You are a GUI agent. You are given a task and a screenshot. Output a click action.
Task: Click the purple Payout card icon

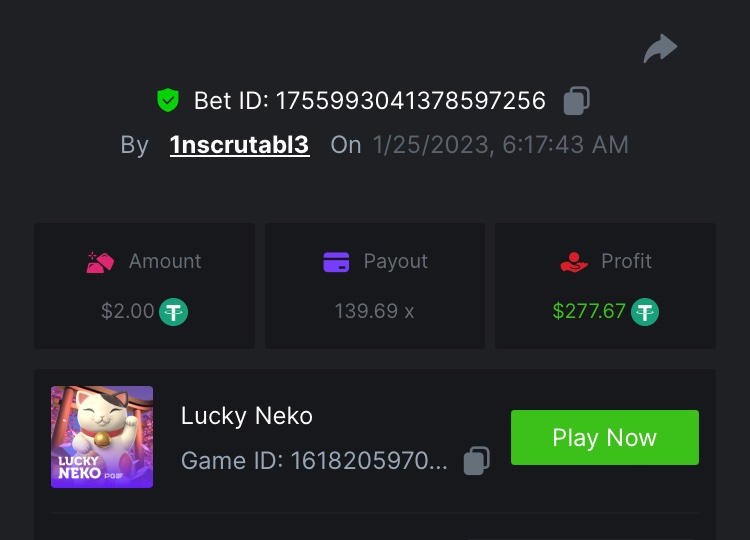click(x=336, y=262)
